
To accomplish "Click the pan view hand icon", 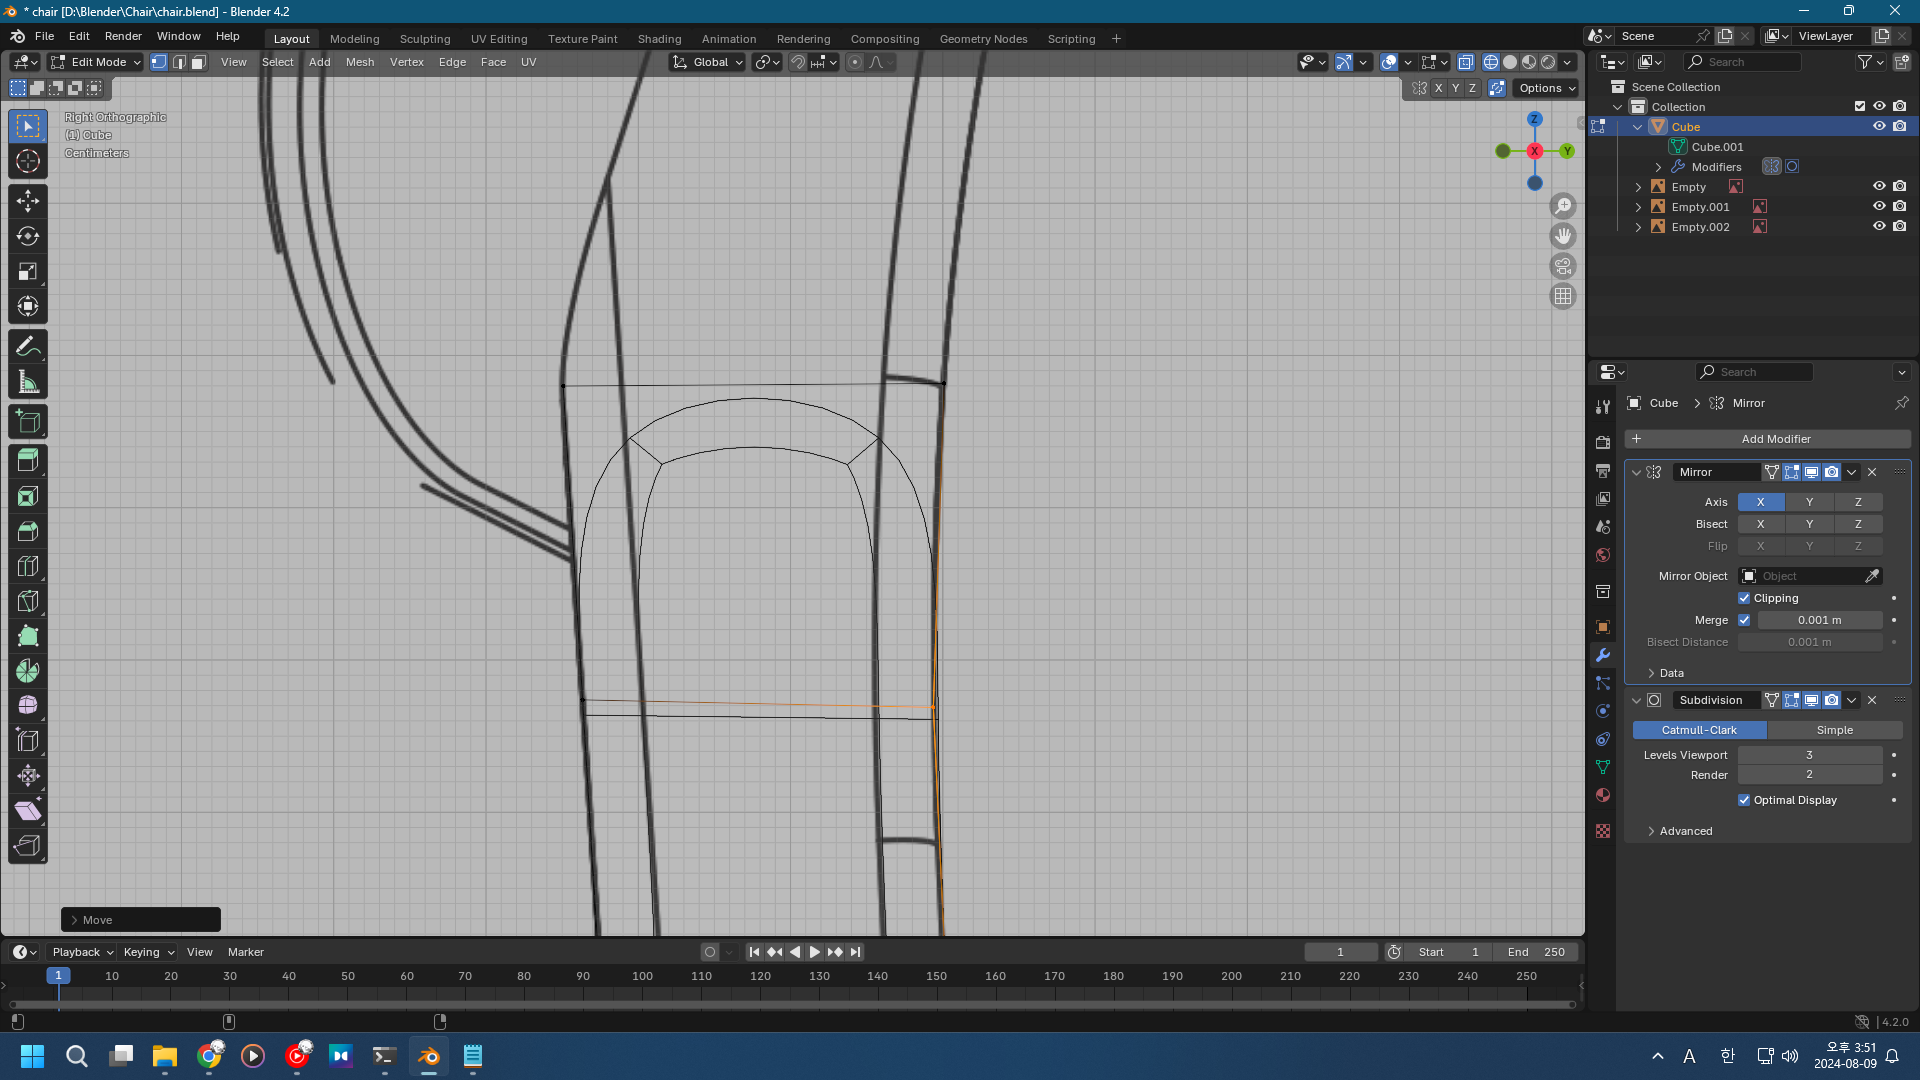I will 1563,236.
